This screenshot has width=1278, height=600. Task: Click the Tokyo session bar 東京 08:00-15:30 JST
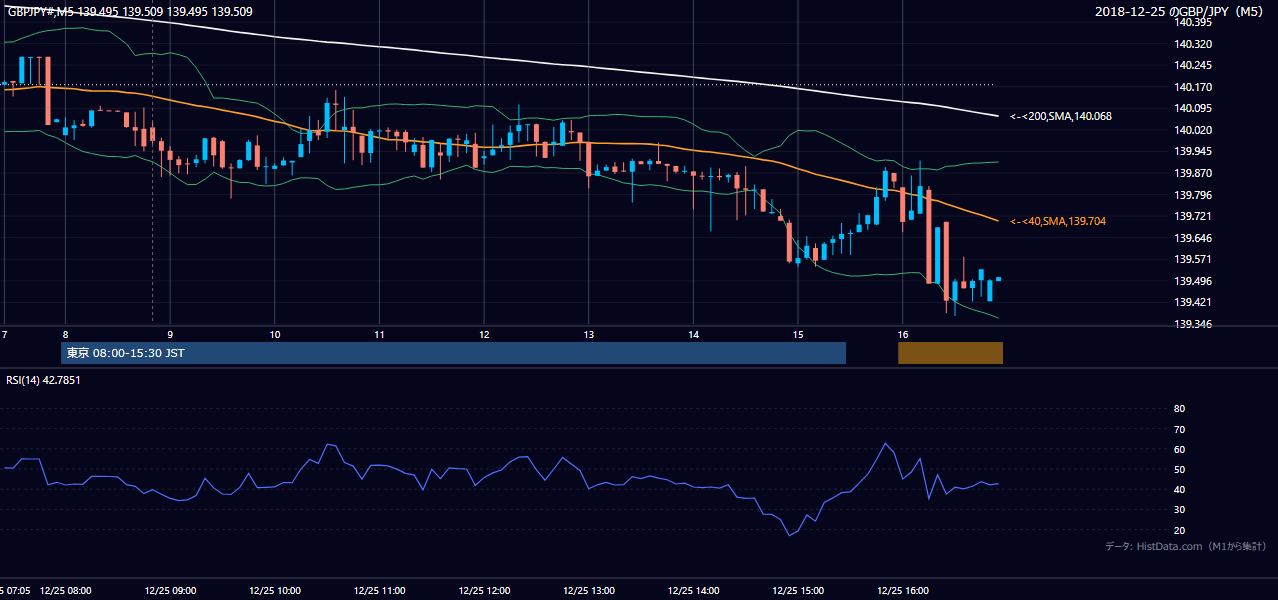pos(453,353)
